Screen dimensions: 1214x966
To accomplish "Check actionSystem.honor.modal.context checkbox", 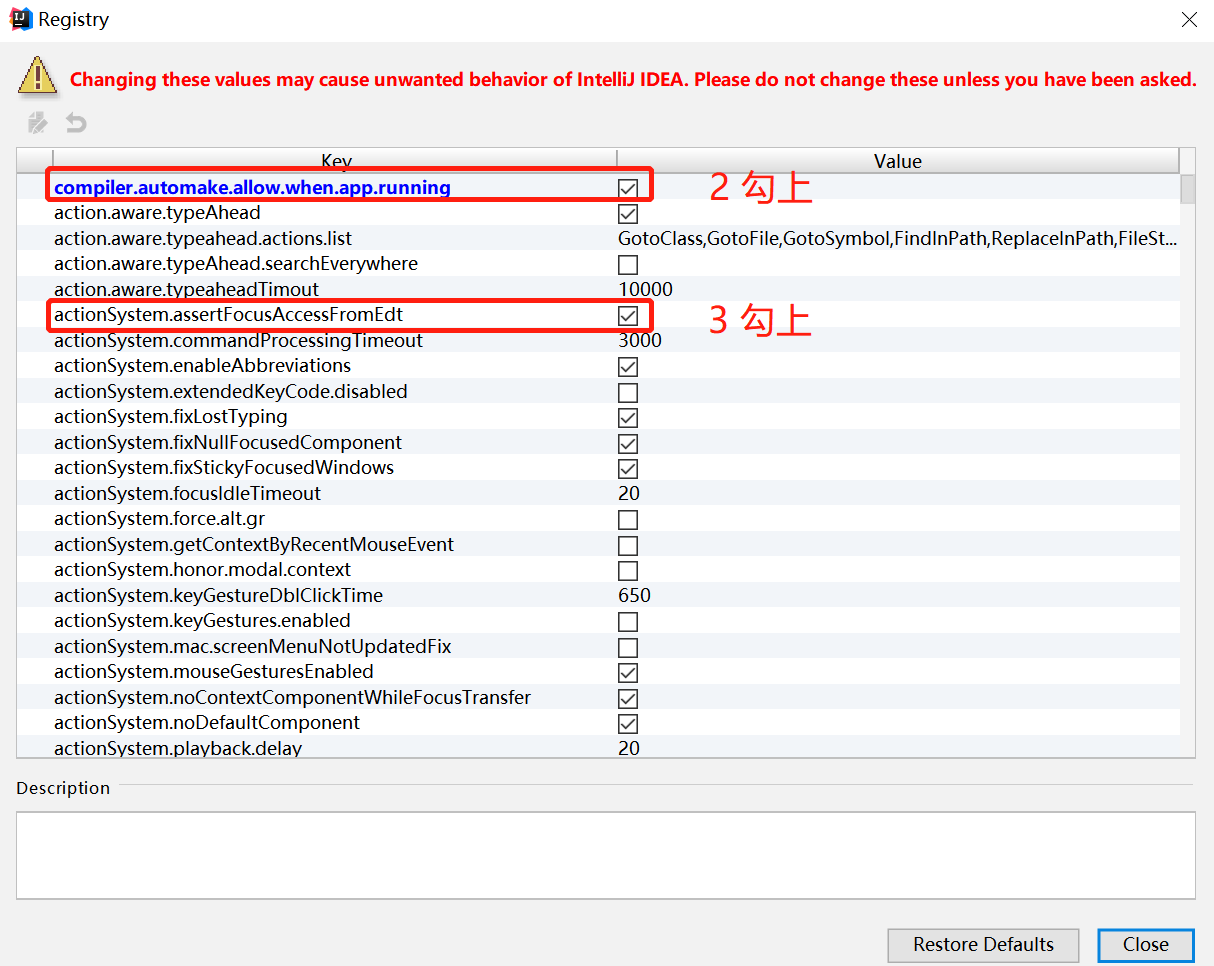I will tap(628, 571).
